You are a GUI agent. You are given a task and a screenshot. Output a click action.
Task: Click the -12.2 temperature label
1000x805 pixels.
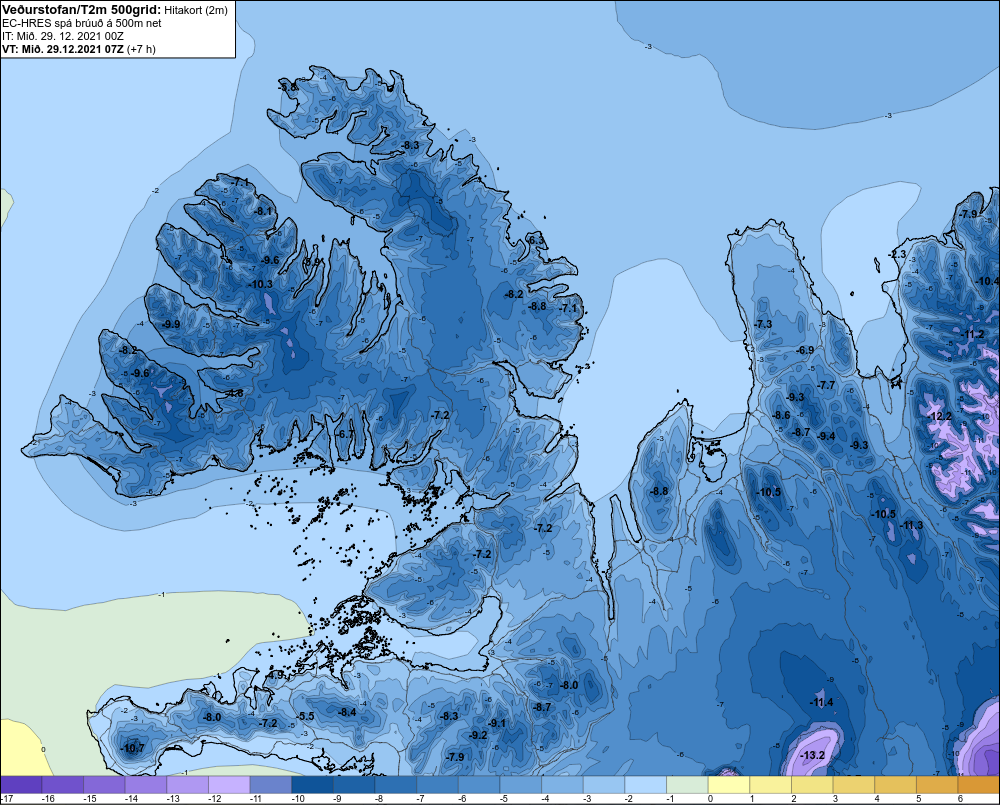point(940,417)
